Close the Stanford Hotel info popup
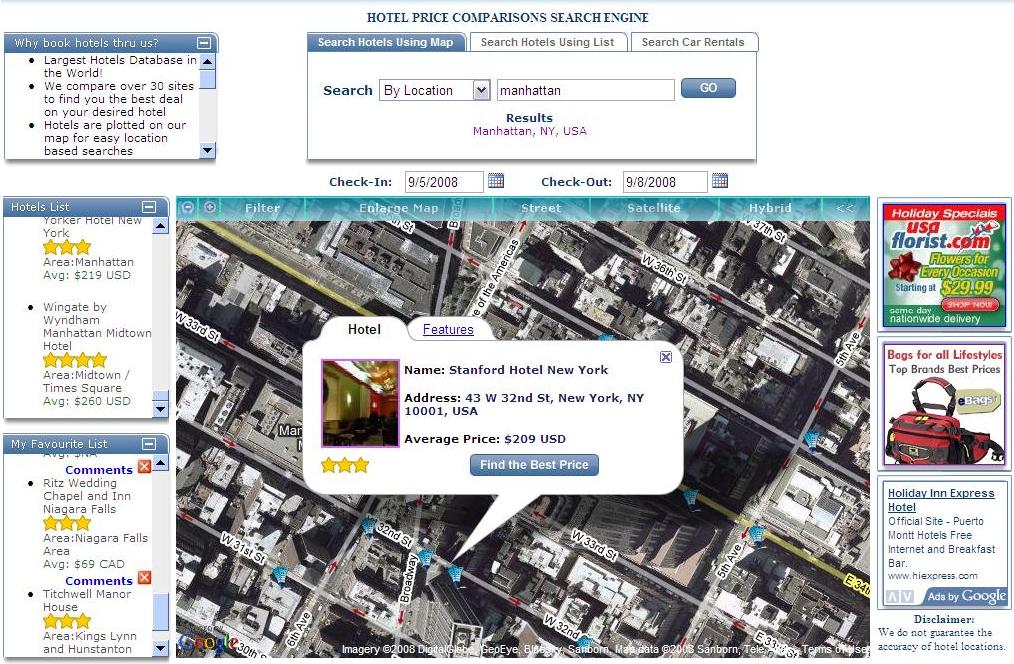This screenshot has width=1014, height=664. click(665, 357)
